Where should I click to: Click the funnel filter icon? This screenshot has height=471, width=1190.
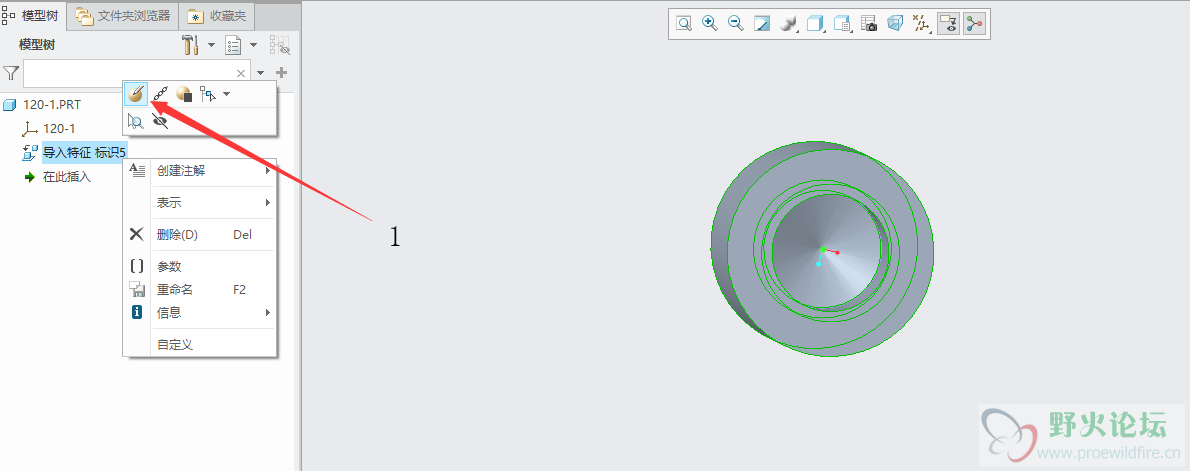click(11, 73)
